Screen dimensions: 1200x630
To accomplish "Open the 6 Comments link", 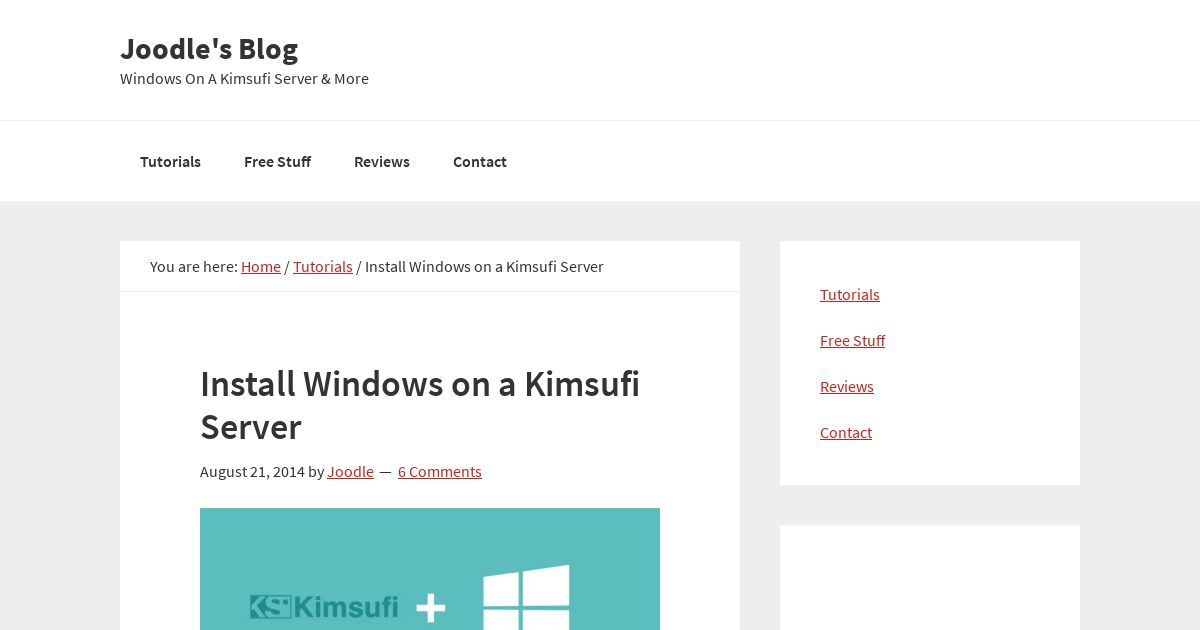I will (x=440, y=471).
